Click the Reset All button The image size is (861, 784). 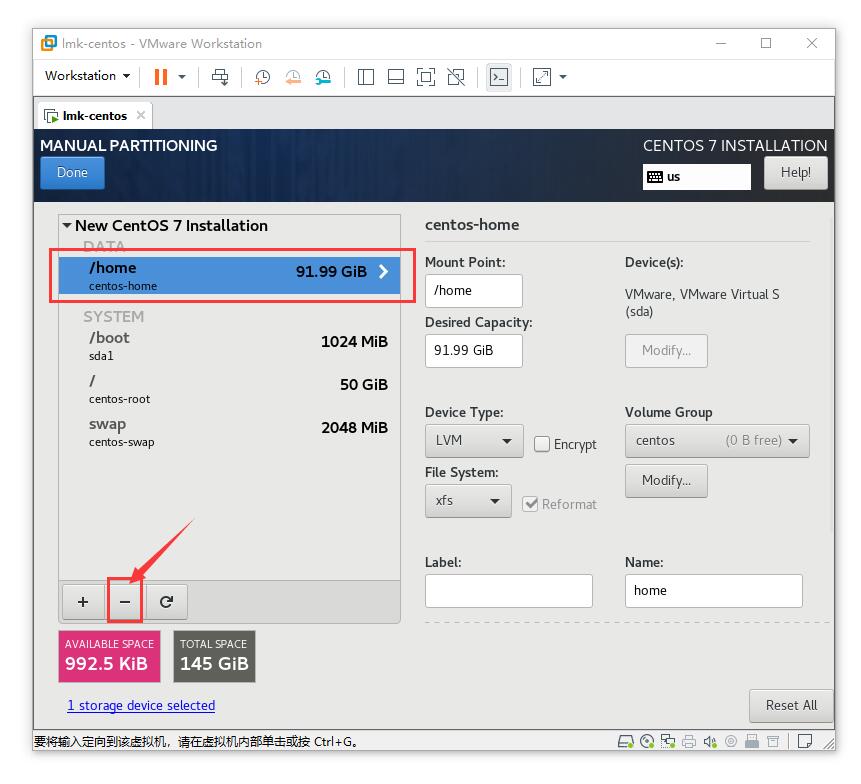(791, 705)
